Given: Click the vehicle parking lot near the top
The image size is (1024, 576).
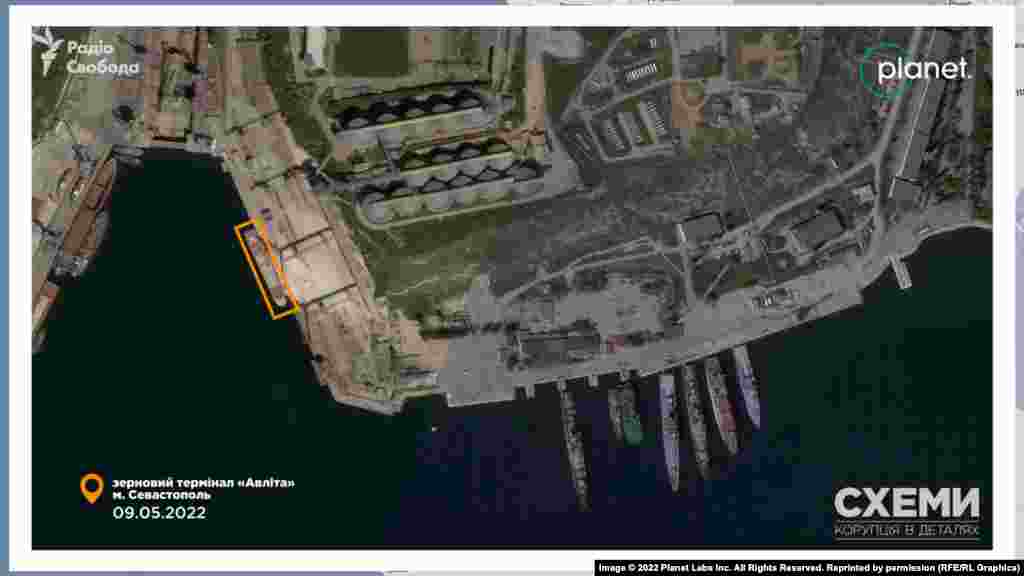Looking at the screenshot, I should pyautogui.click(x=630, y=125).
